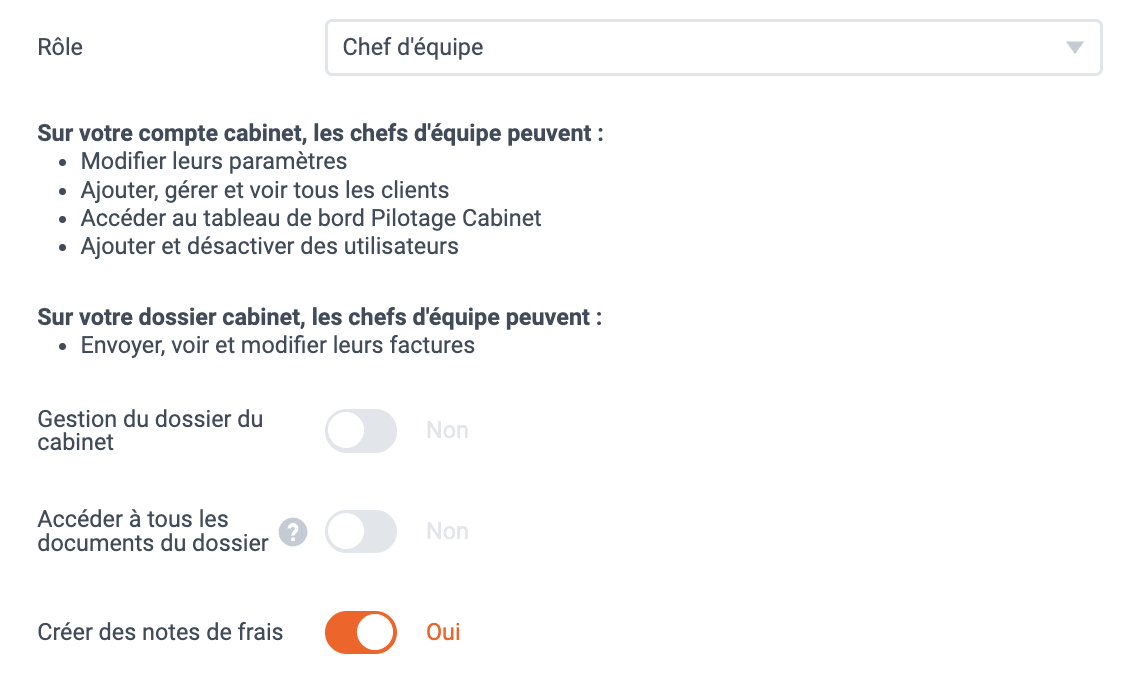Click the help question mark icon

pyautogui.click(x=293, y=532)
